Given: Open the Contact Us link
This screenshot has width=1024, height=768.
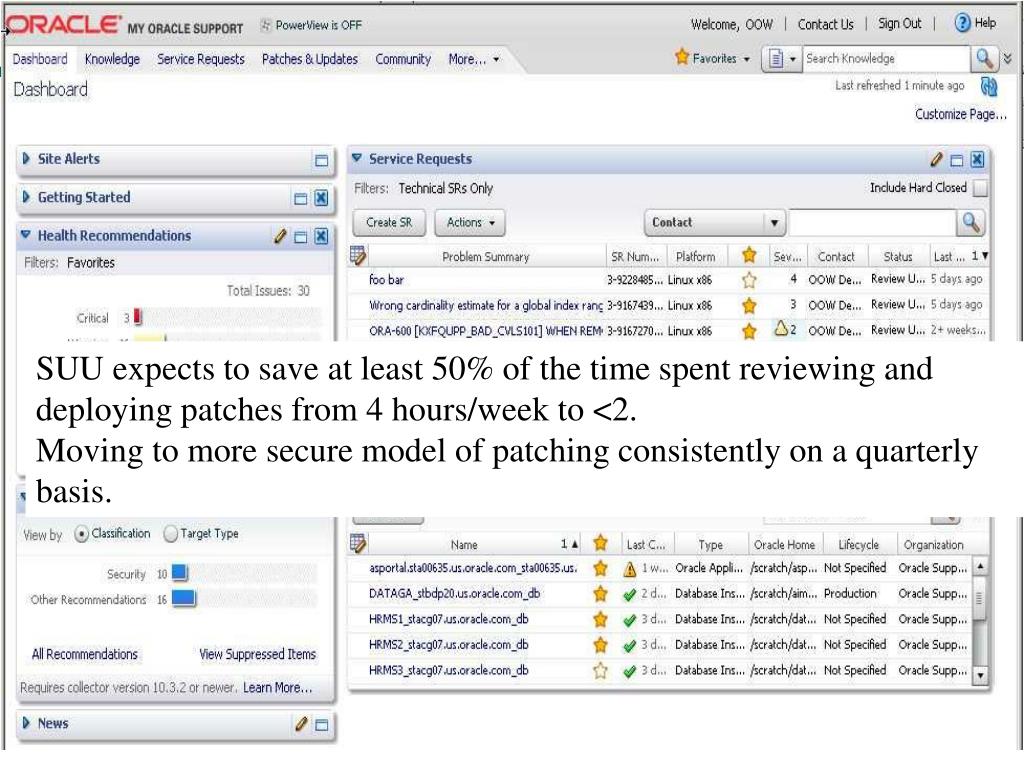Looking at the screenshot, I should pos(825,24).
